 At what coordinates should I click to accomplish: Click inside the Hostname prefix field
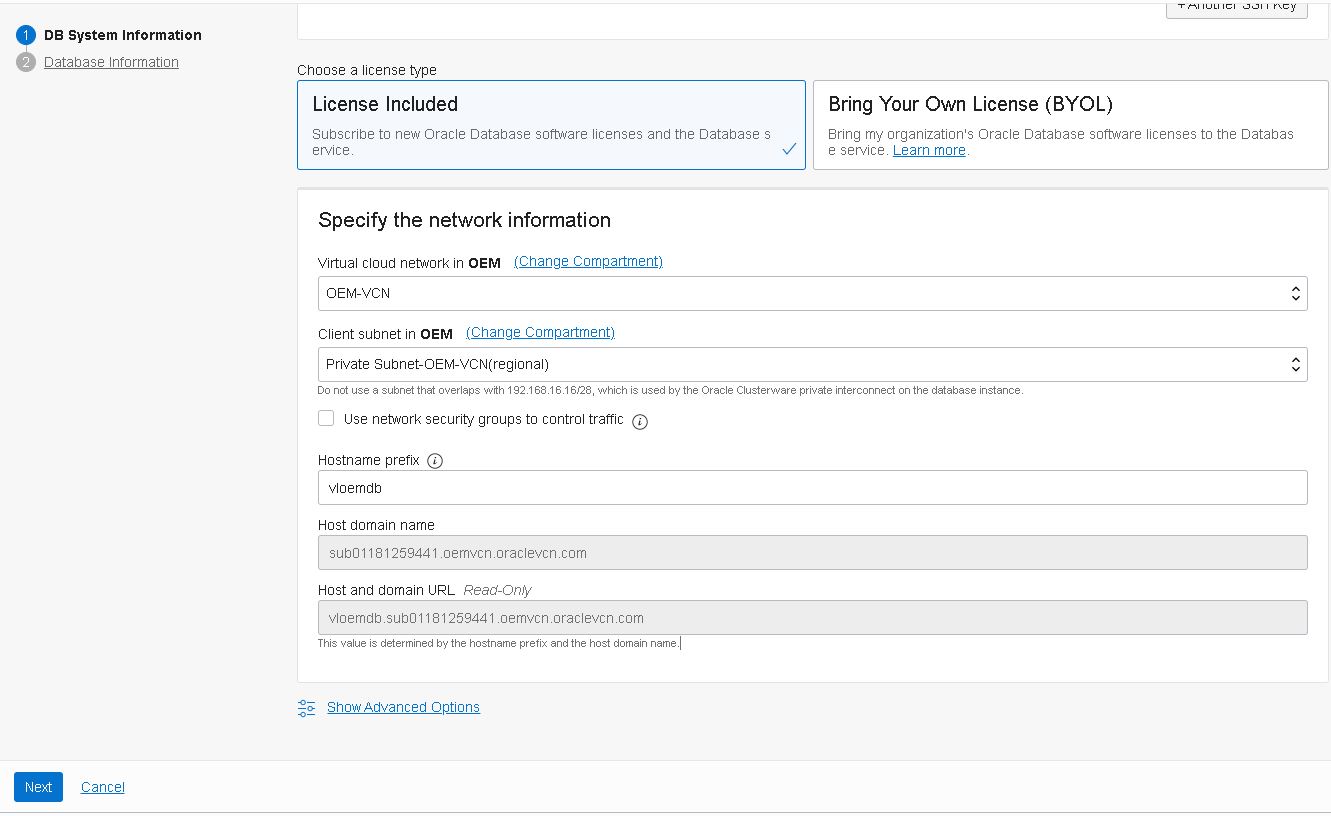pos(812,487)
